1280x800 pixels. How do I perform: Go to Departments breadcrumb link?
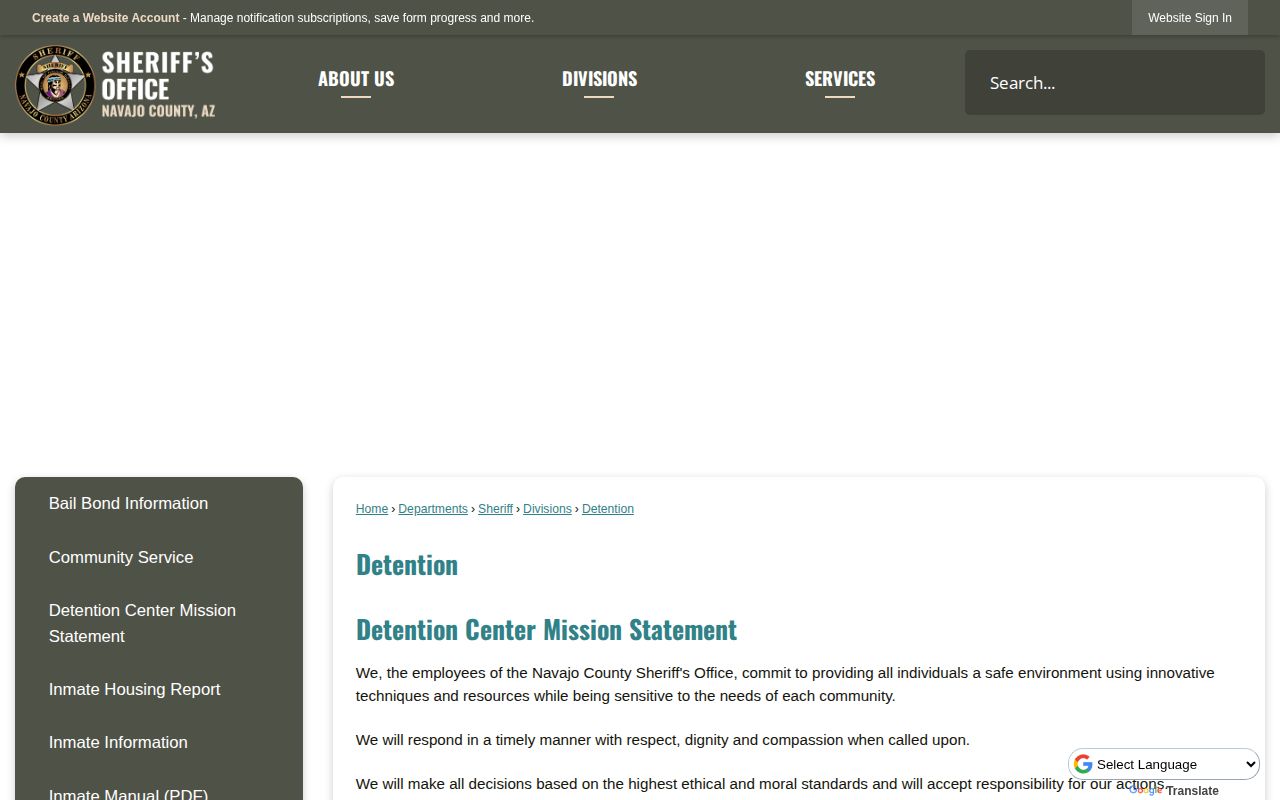(433, 509)
